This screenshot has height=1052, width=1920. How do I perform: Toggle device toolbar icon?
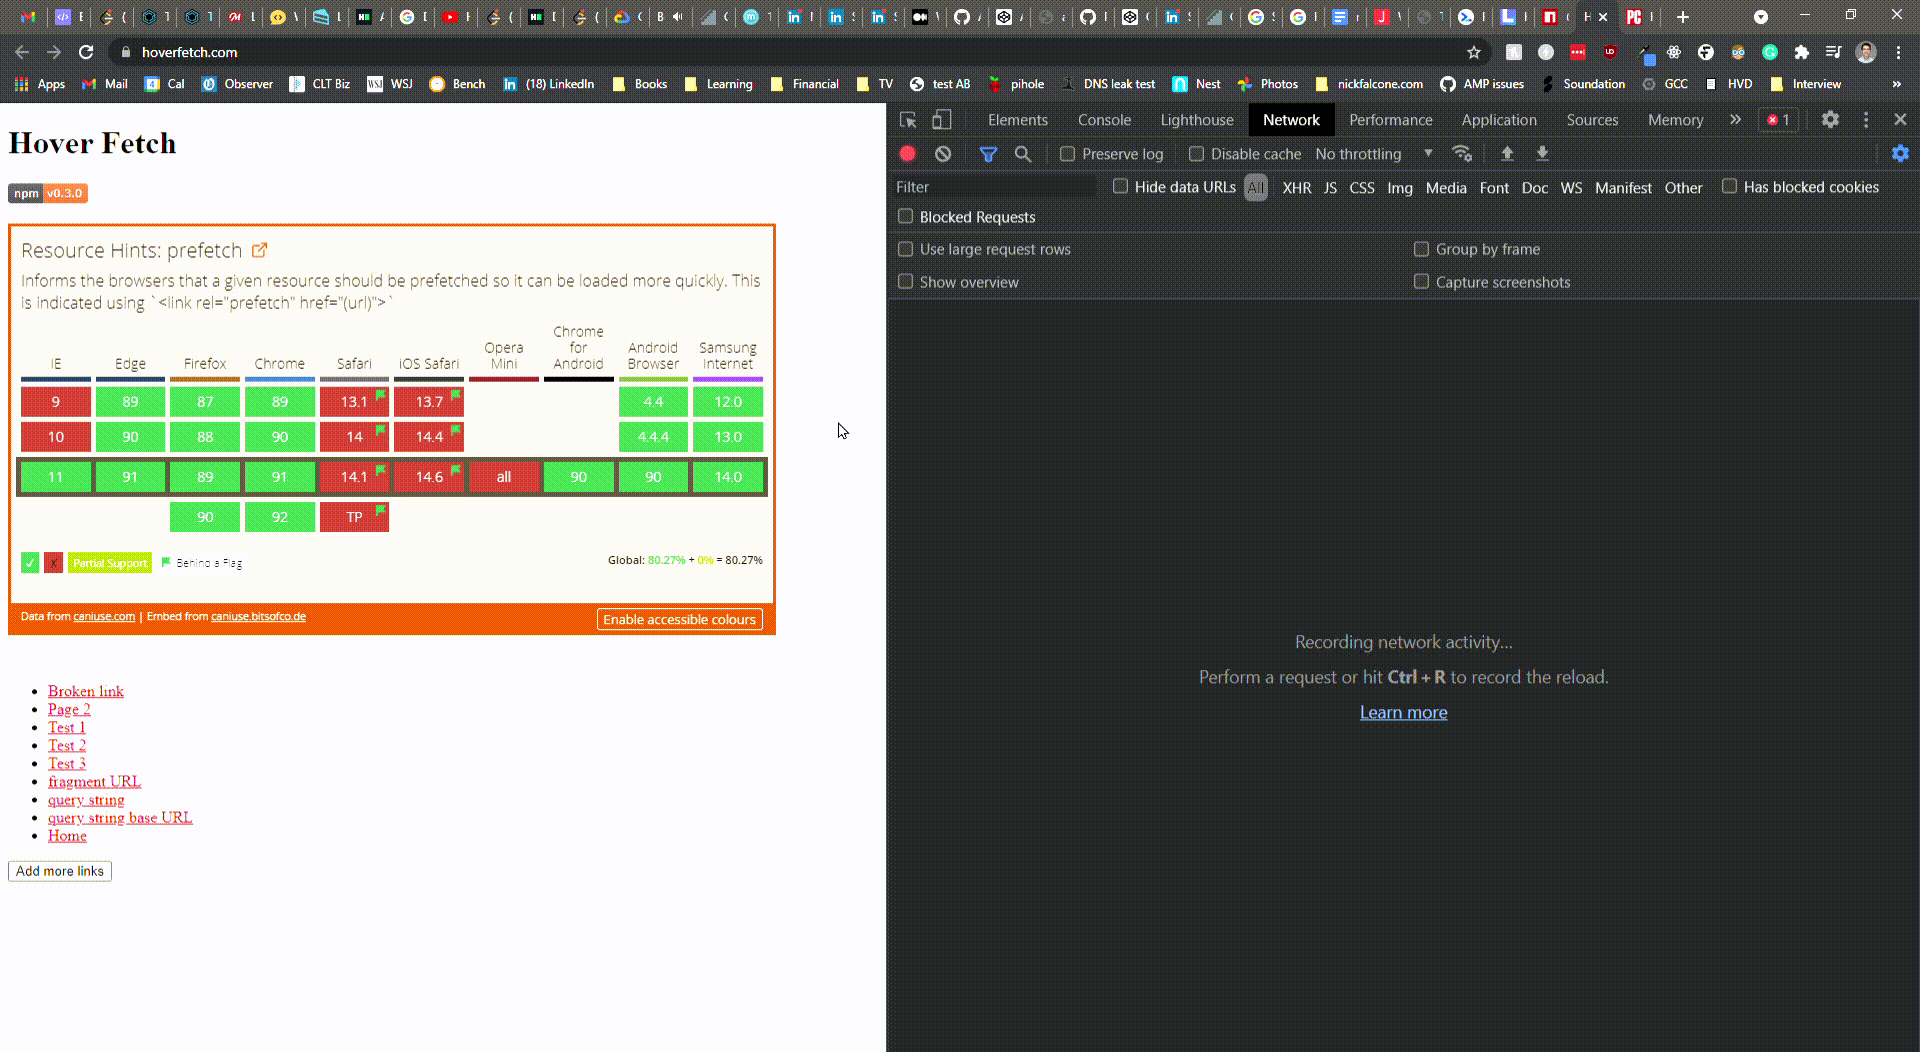(x=942, y=120)
